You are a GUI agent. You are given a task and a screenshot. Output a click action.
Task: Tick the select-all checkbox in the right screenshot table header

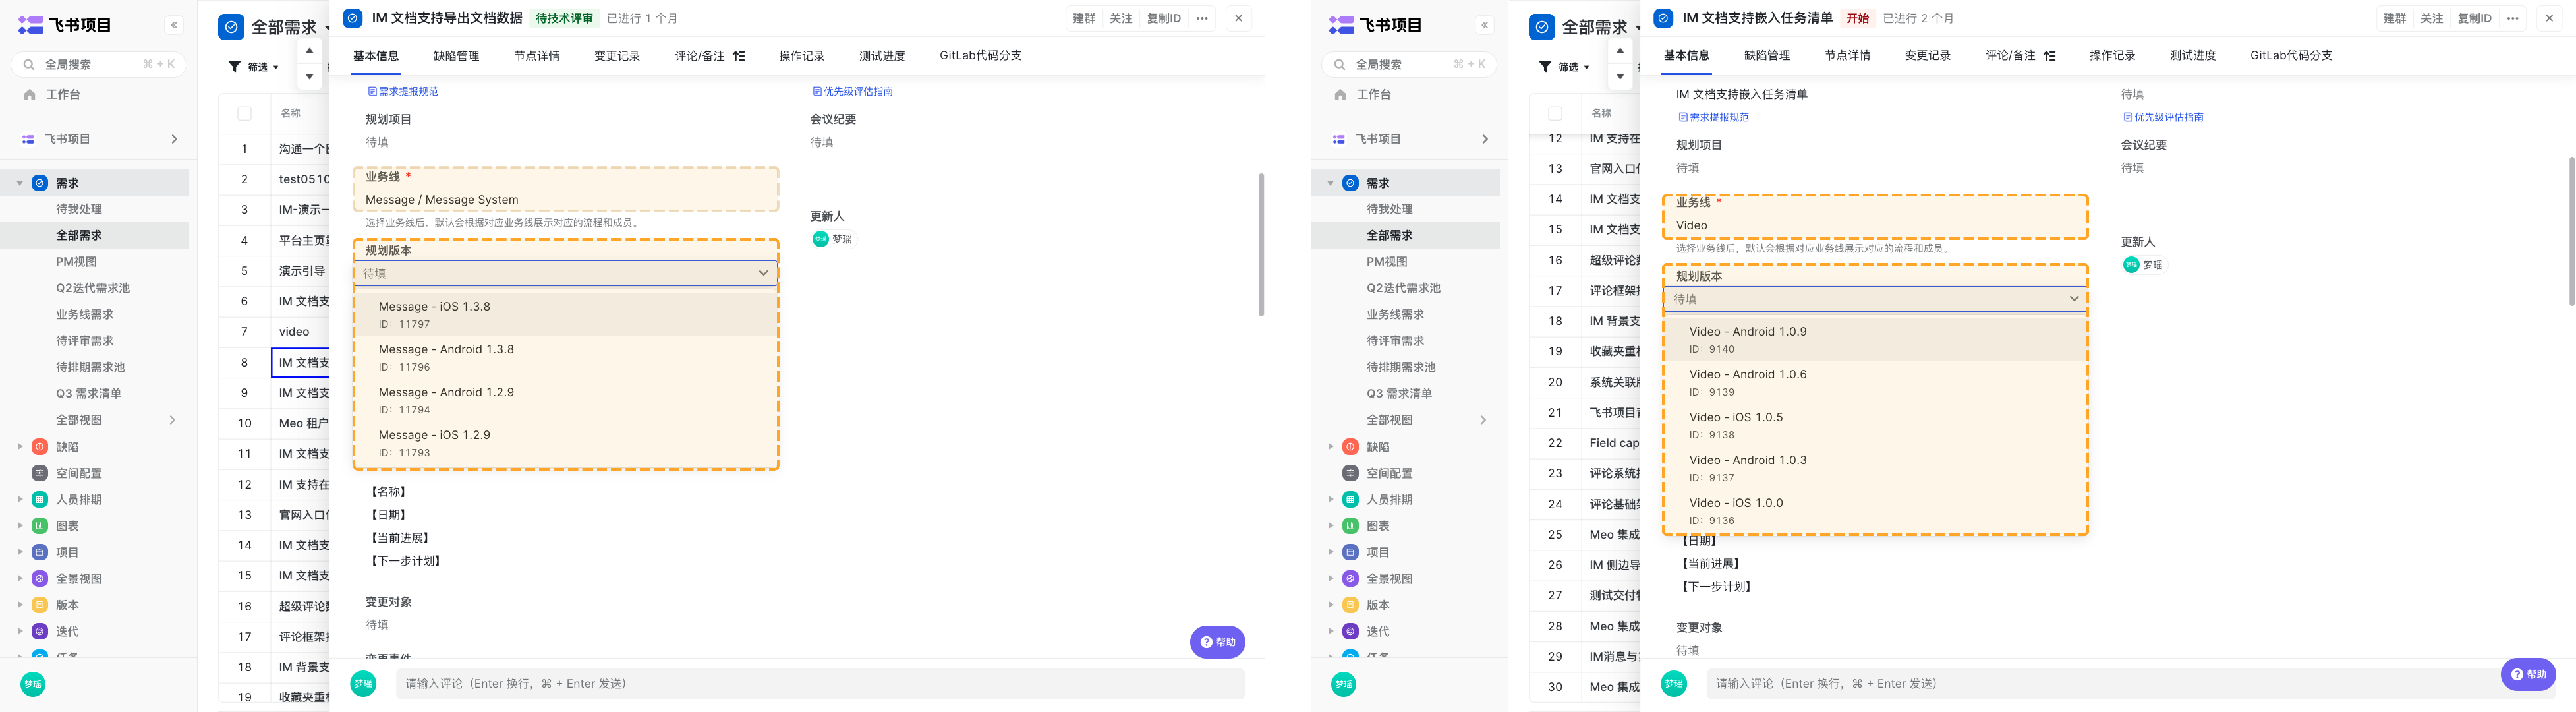[1555, 114]
